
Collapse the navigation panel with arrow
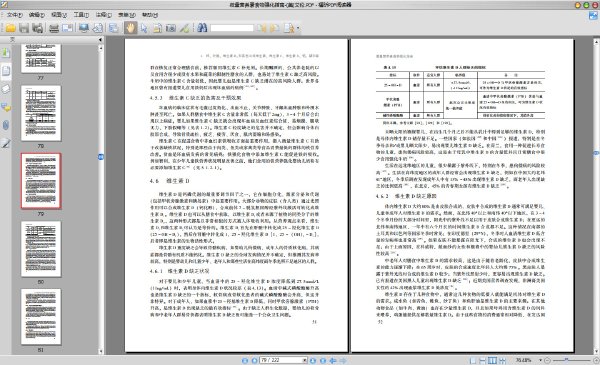[x=100, y=39]
